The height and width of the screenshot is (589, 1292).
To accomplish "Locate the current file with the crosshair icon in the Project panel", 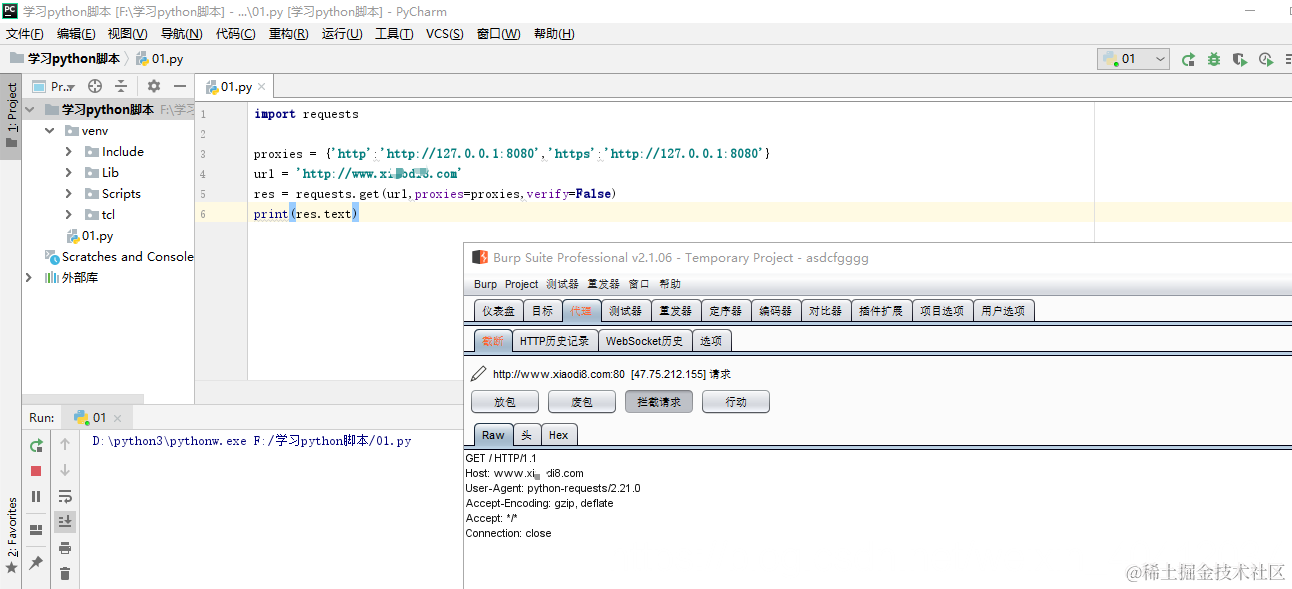I will (95, 86).
